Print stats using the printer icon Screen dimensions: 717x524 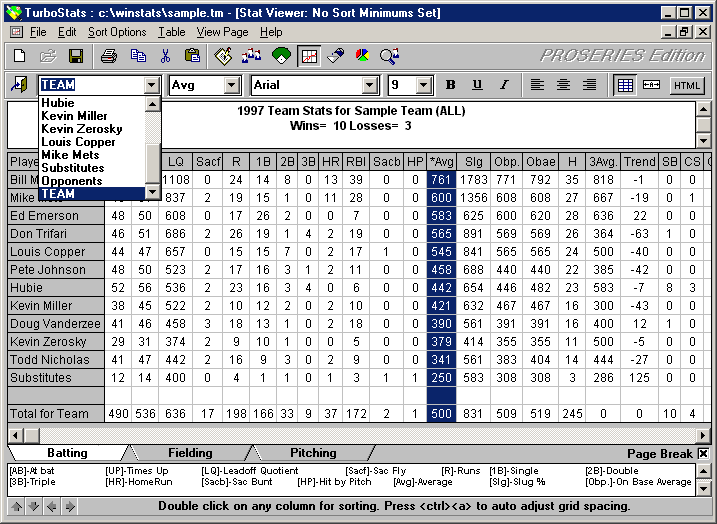[x=109, y=56]
